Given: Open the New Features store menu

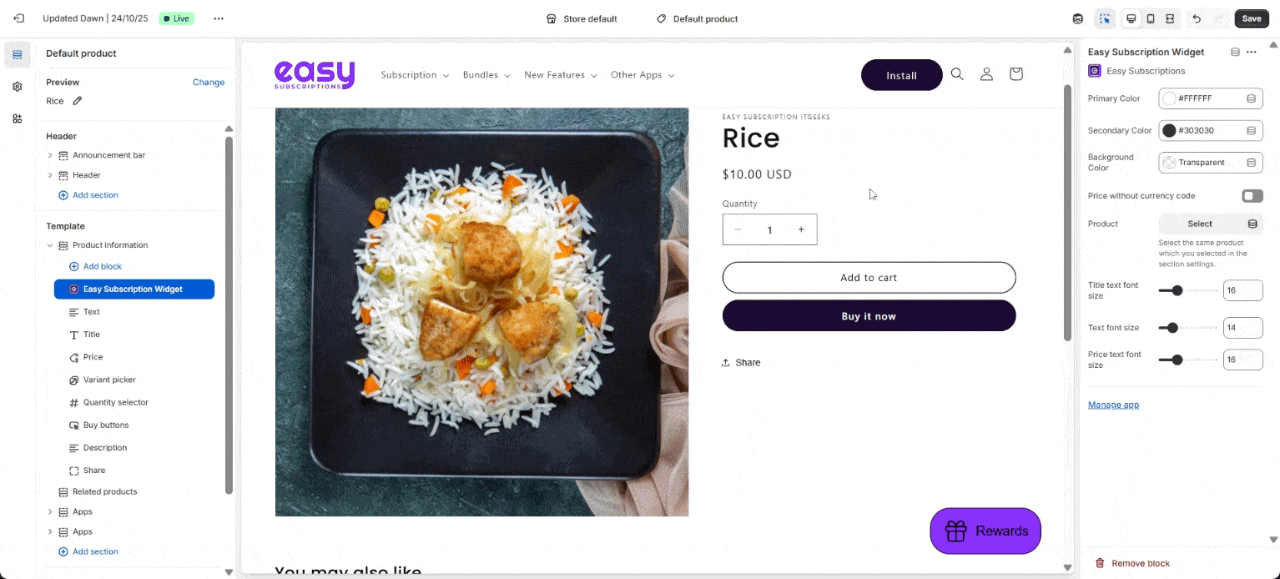Looking at the screenshot, I should [x=560, y=75].
